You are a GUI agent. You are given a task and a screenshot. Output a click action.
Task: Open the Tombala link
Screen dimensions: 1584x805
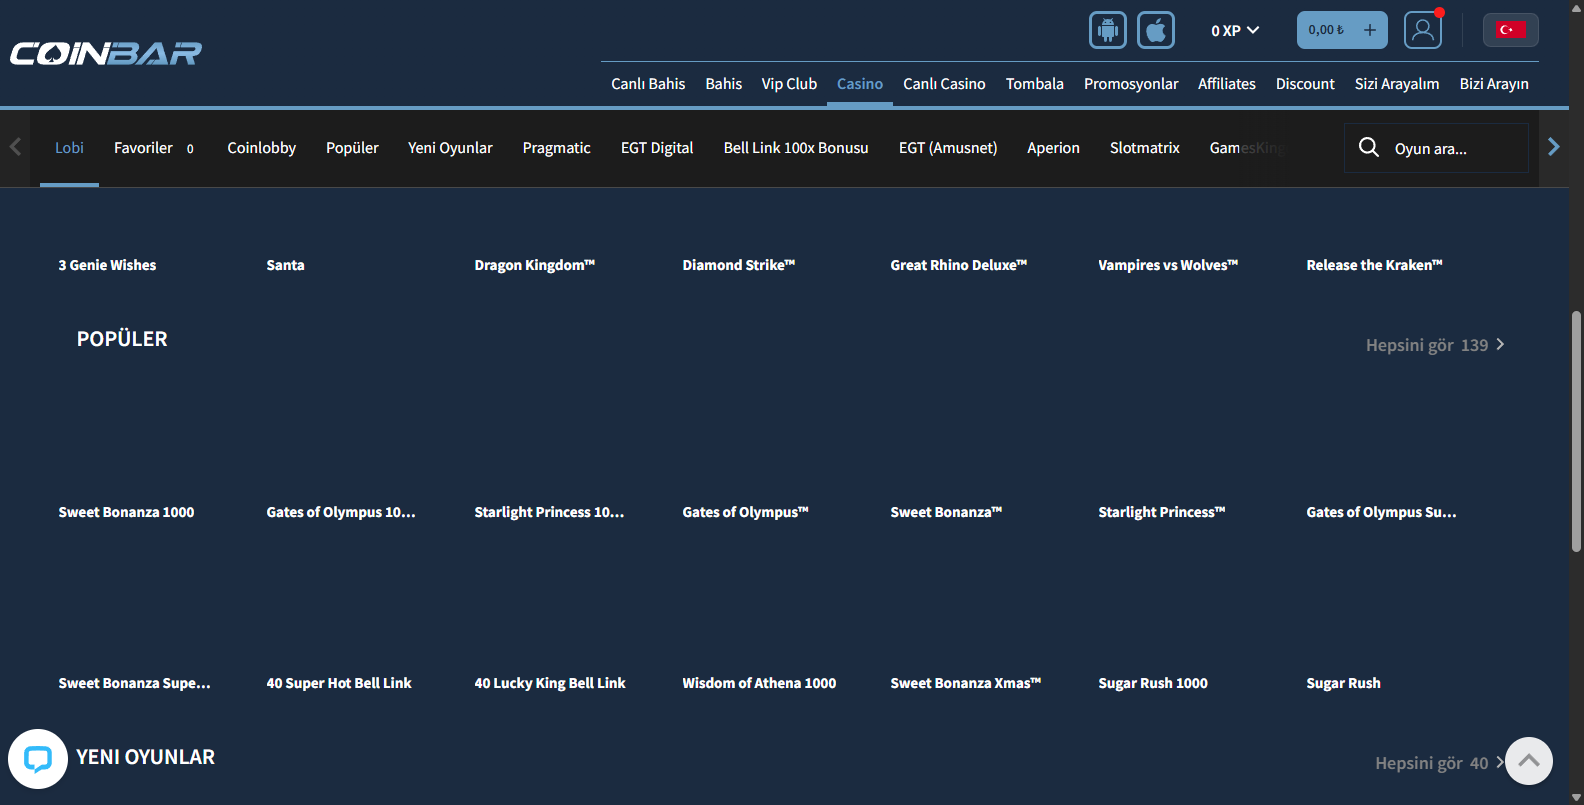(x=1035, y=84)
